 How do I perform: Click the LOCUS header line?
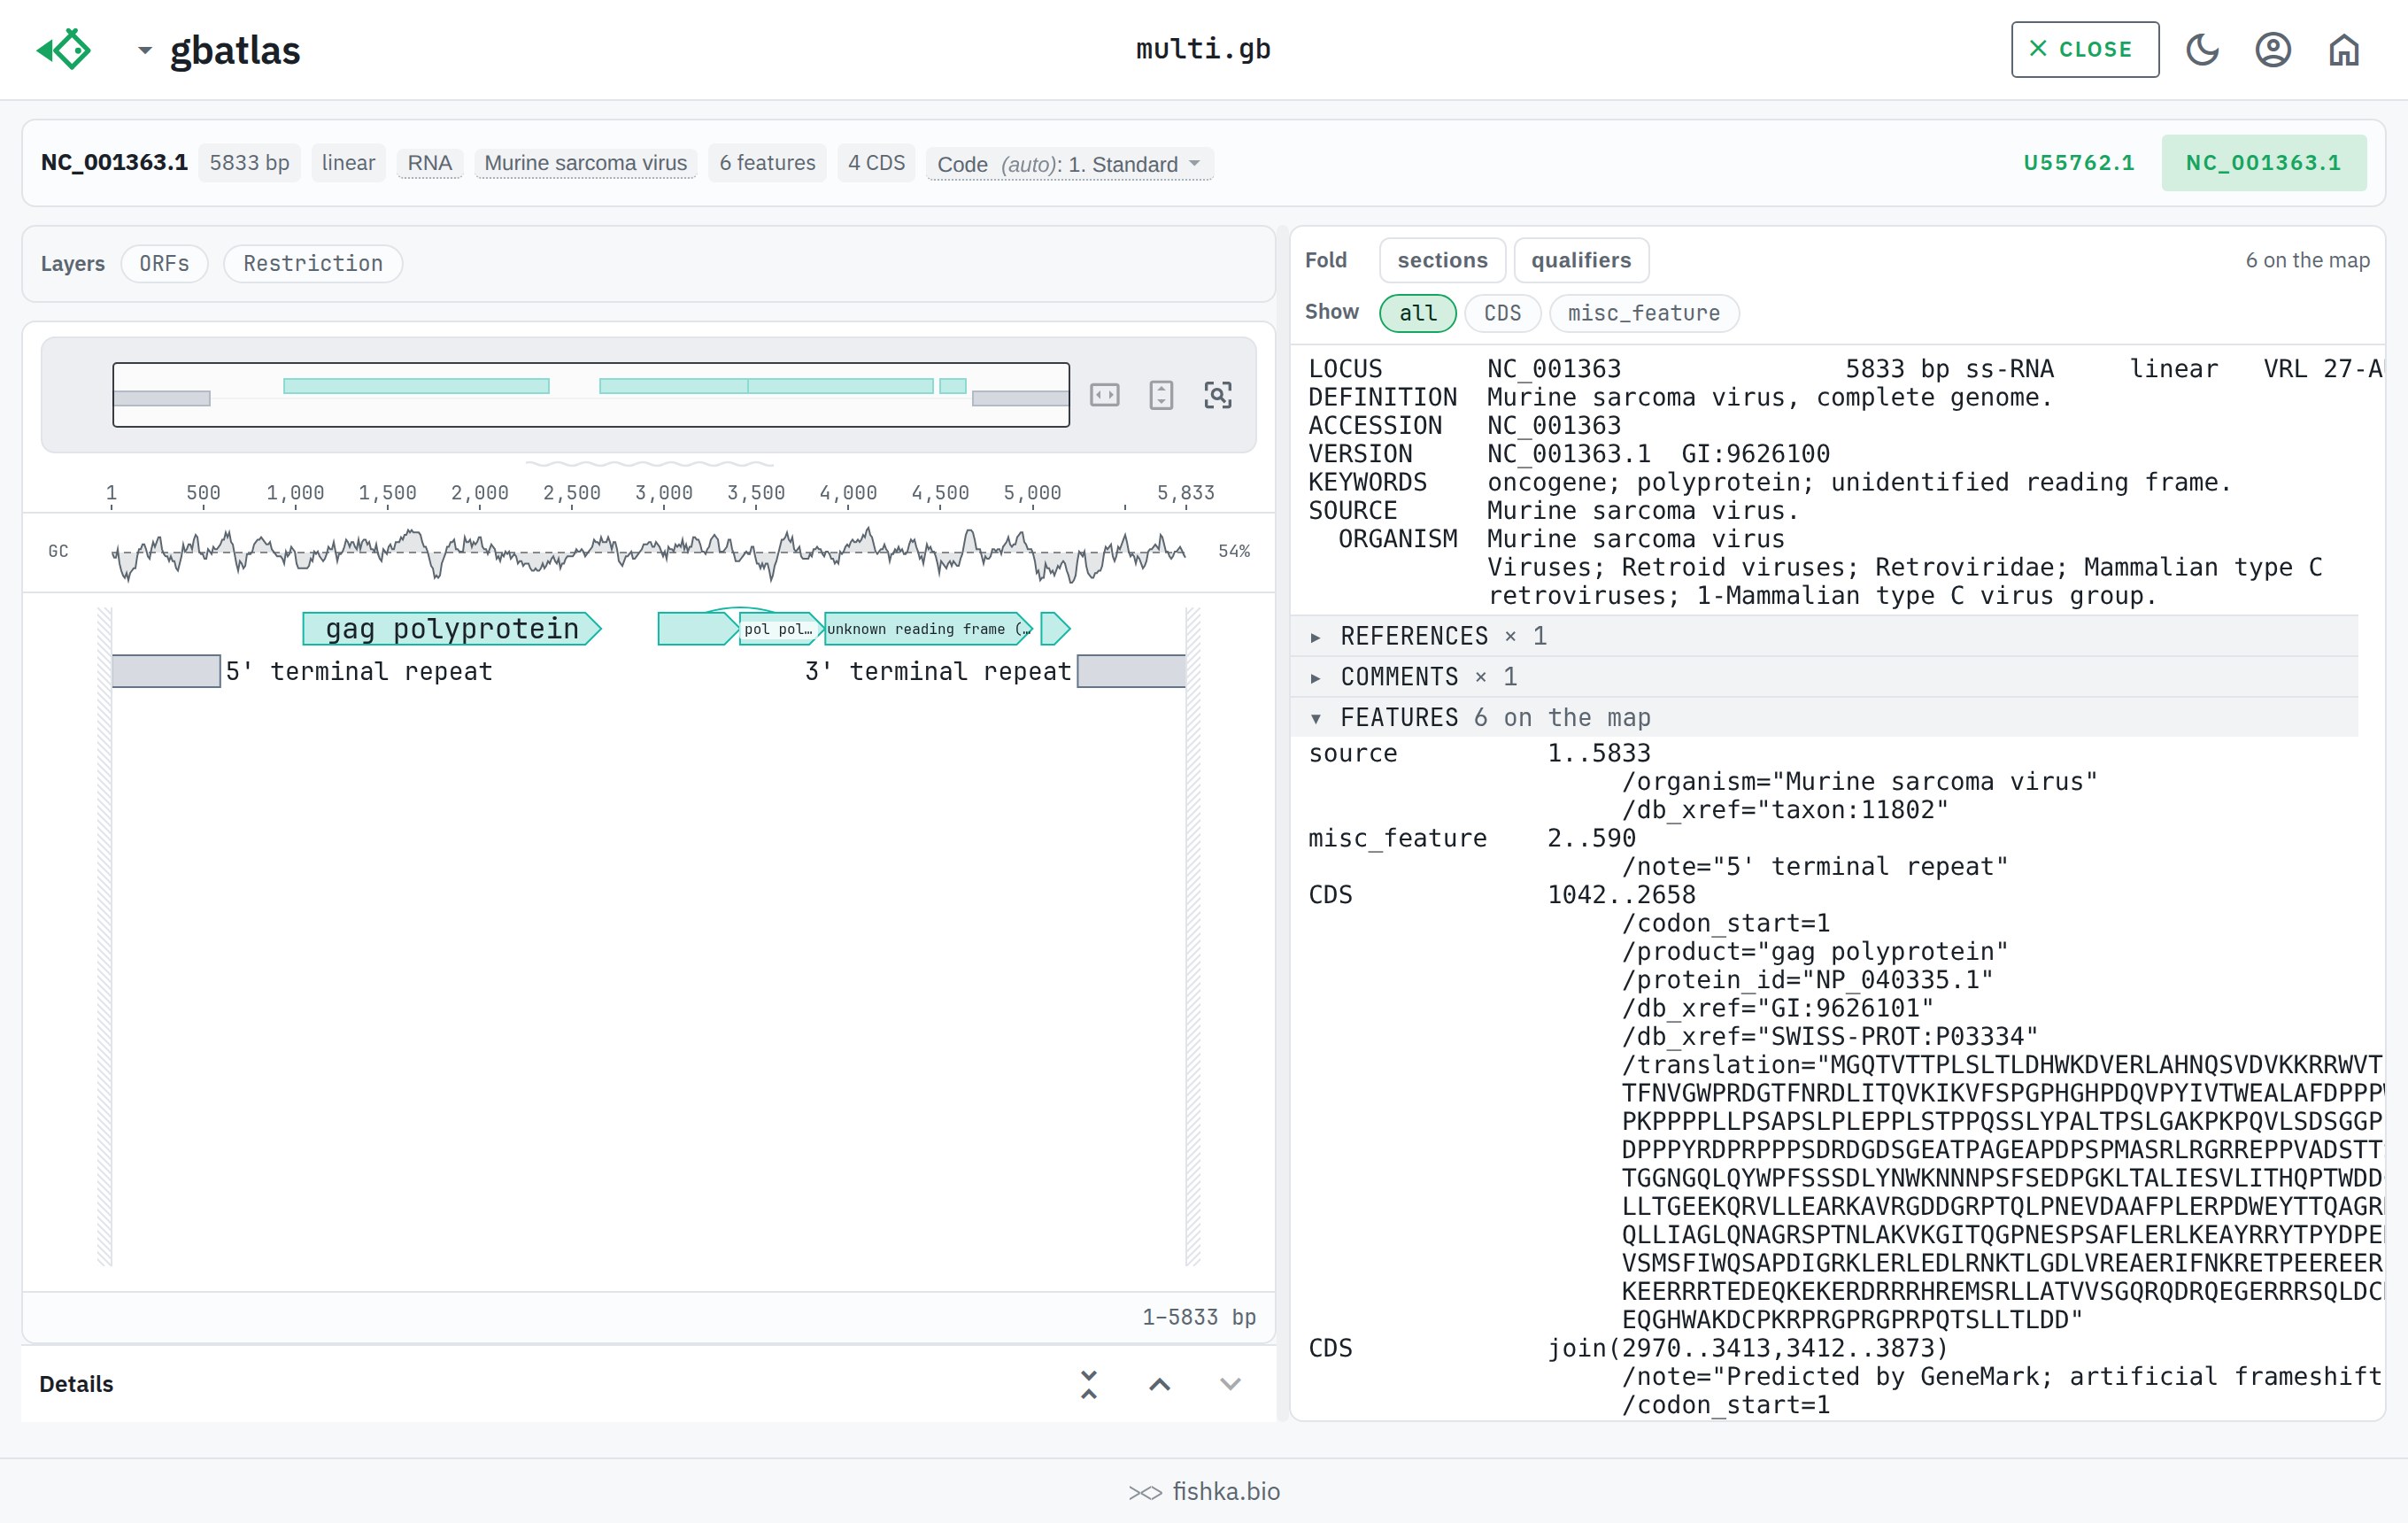coord(1845,369)
